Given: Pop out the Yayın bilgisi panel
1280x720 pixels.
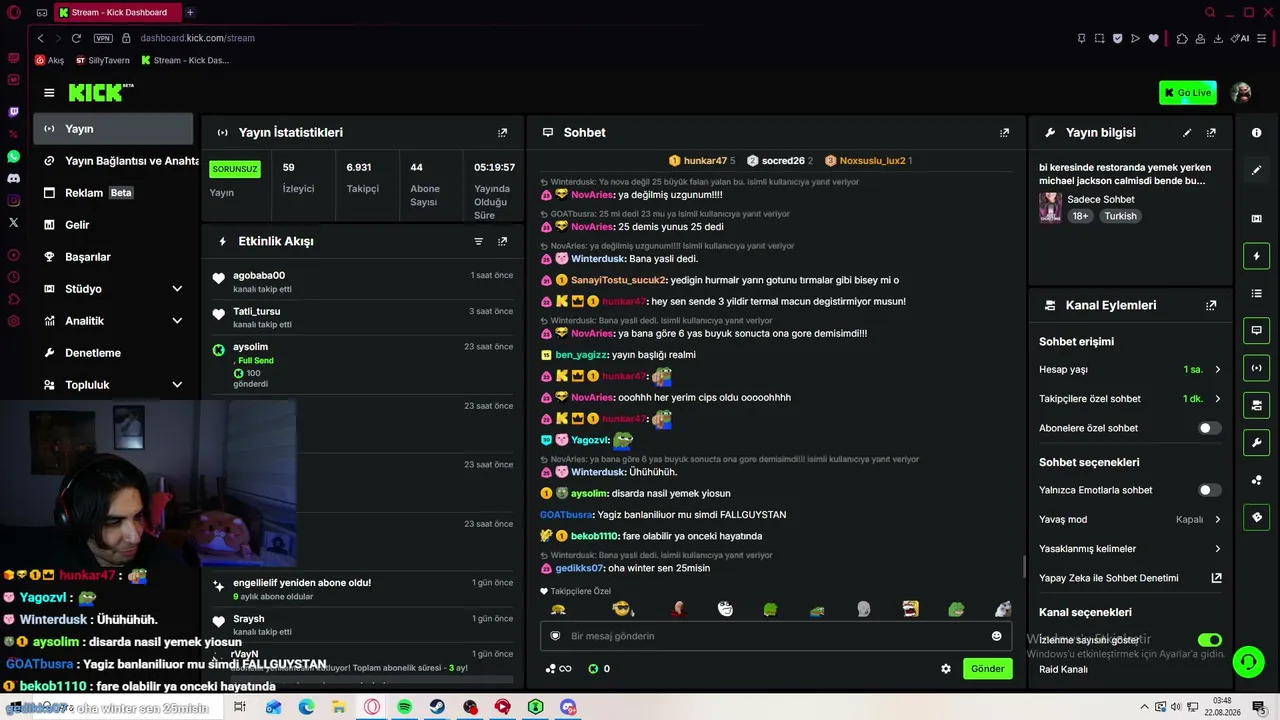Looking at the screenshot, I should pyautogui.click(x=1211, y=133).
